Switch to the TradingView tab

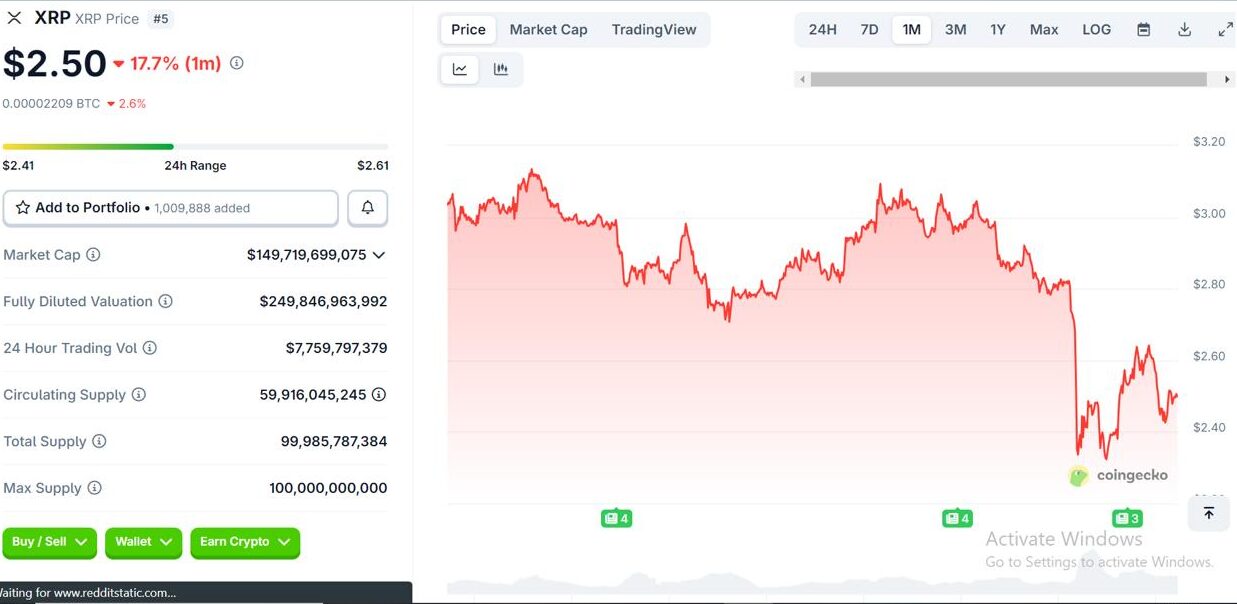tap(654, 30)
